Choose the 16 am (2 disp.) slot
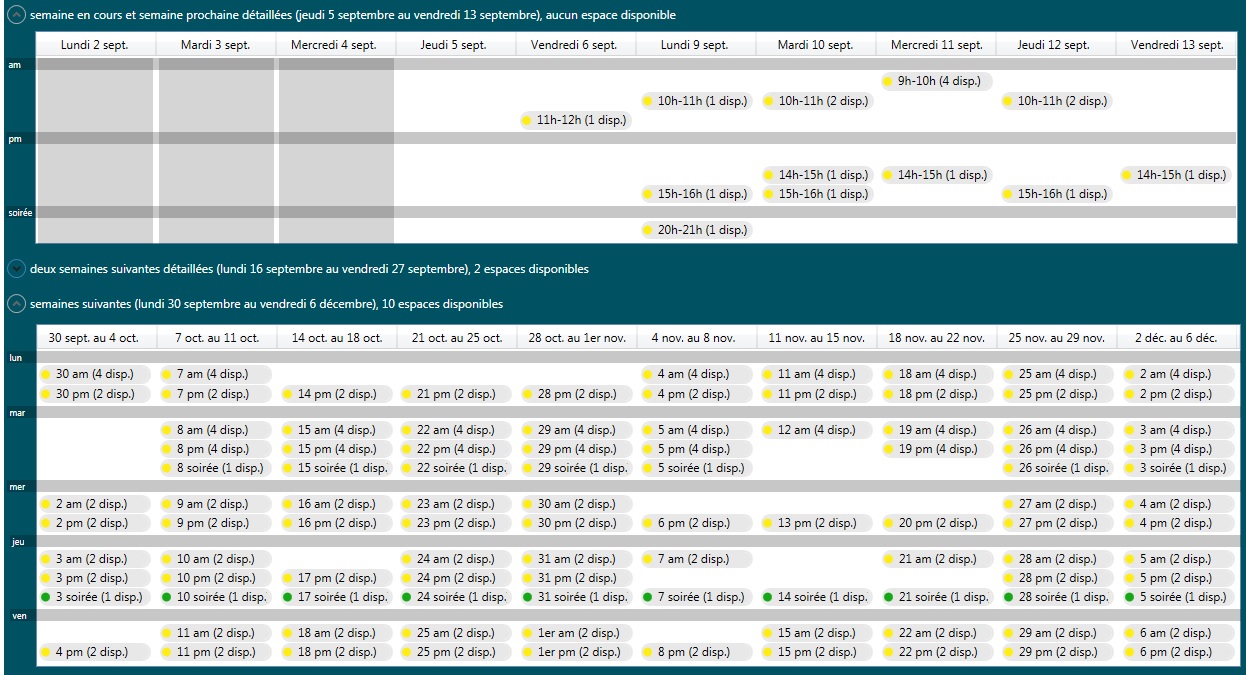This screenshot has width=1246, height=675. pyautogui.click(x=335, y=504)
